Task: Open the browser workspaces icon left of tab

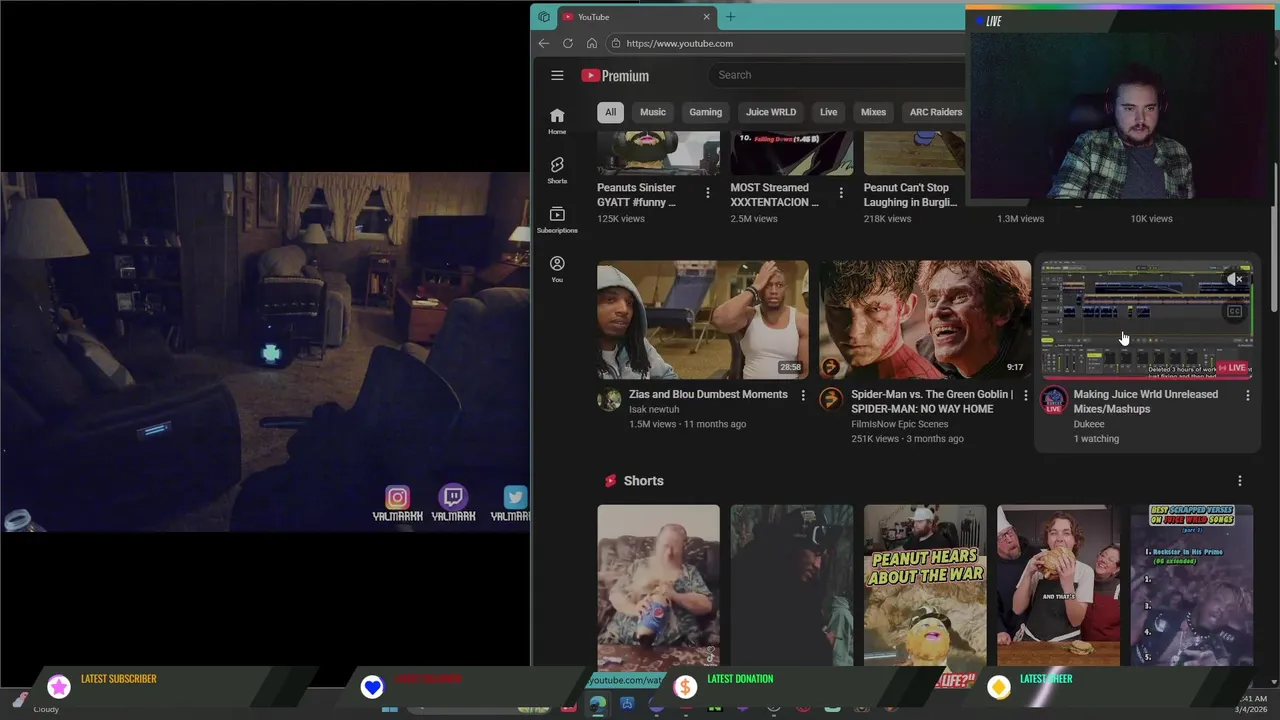Action: click(x=543, y=17)
